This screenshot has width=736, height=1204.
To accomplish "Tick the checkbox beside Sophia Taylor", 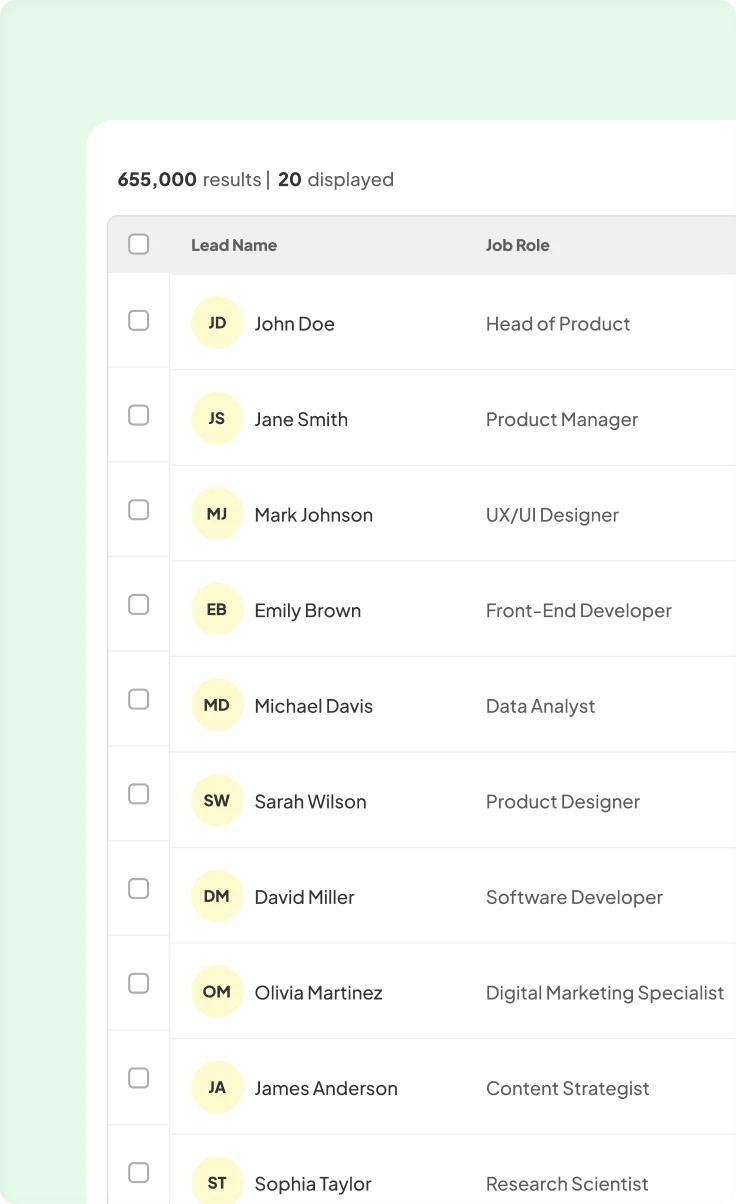I will pos(139,1173).
